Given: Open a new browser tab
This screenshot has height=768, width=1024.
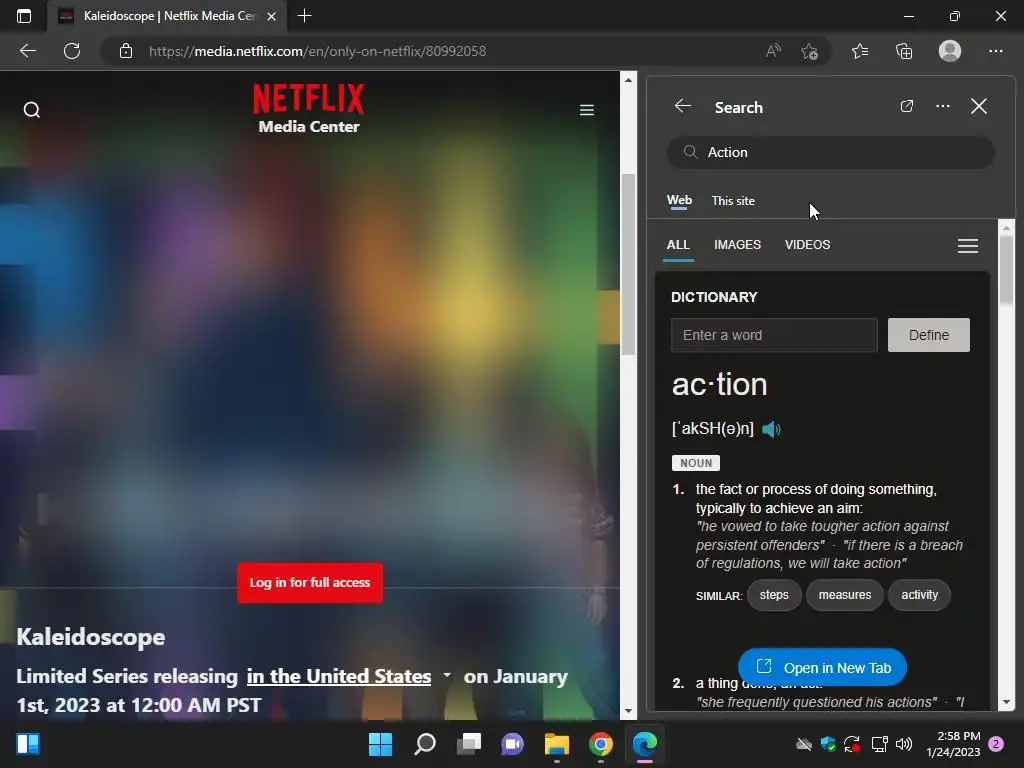Looking at the screenshot, I should (x=304, y=16).
